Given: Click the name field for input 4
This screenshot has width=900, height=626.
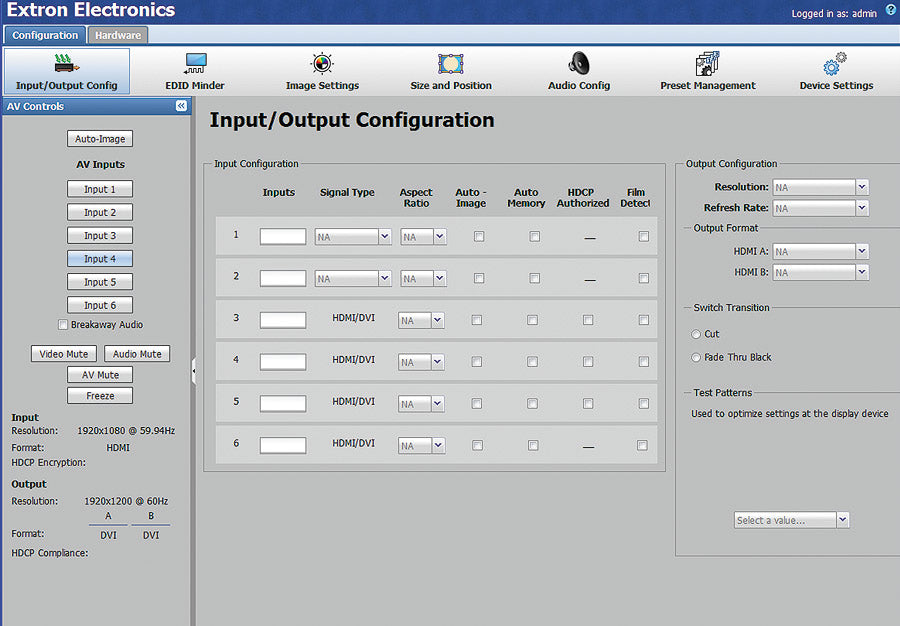Looking at the screenshot, I should [x=283, y=362].
